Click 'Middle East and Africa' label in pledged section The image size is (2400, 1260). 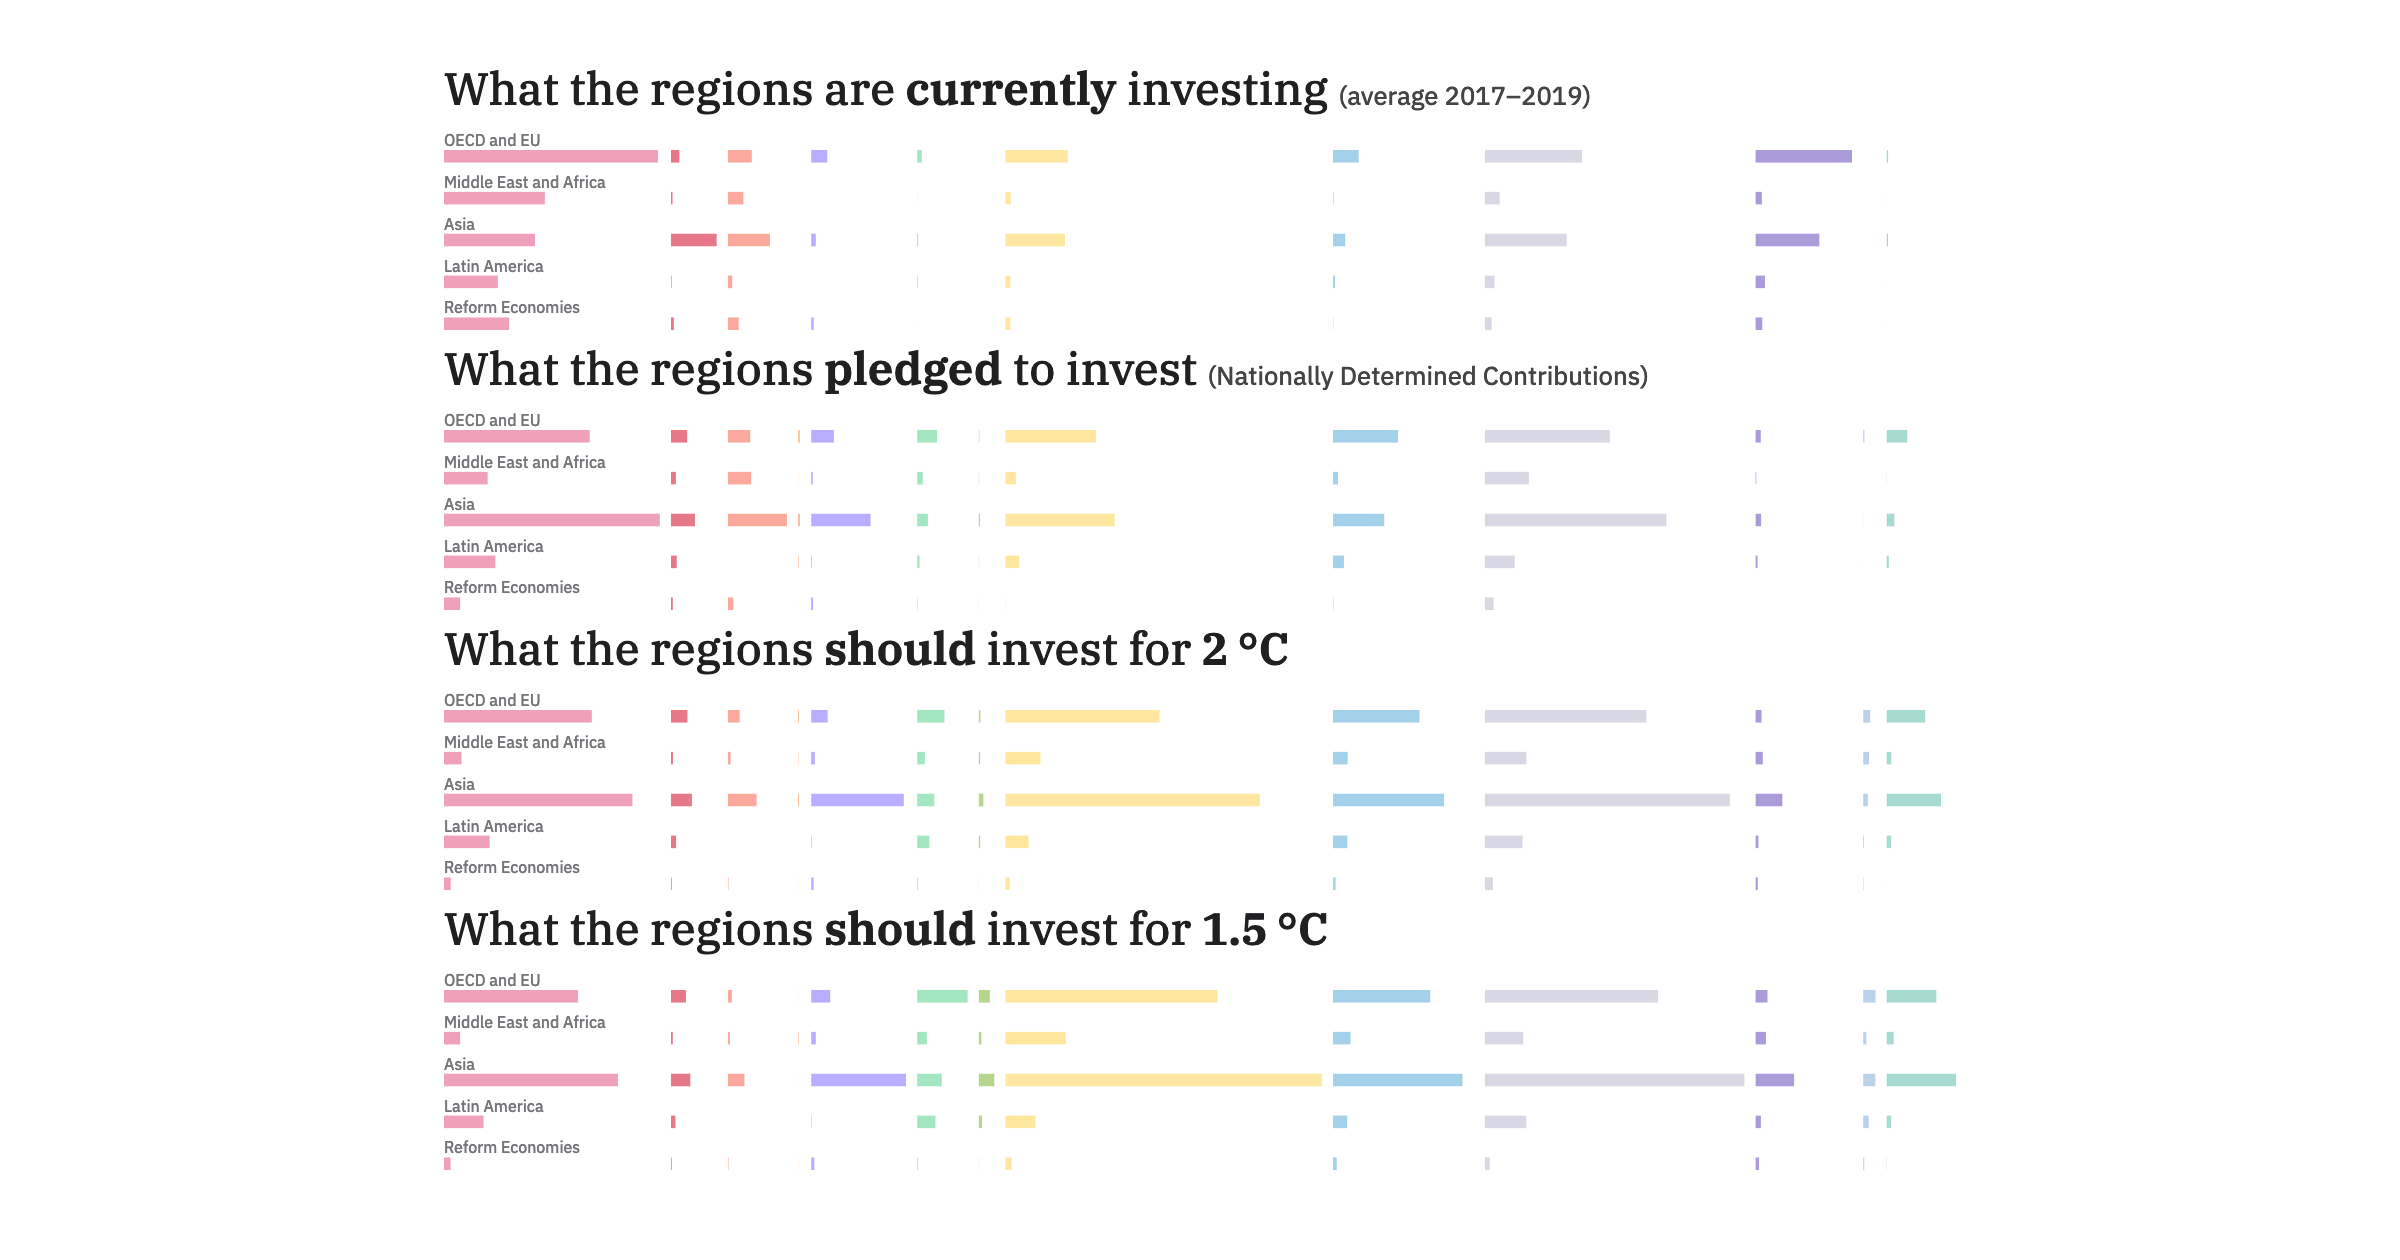point(525,462)
